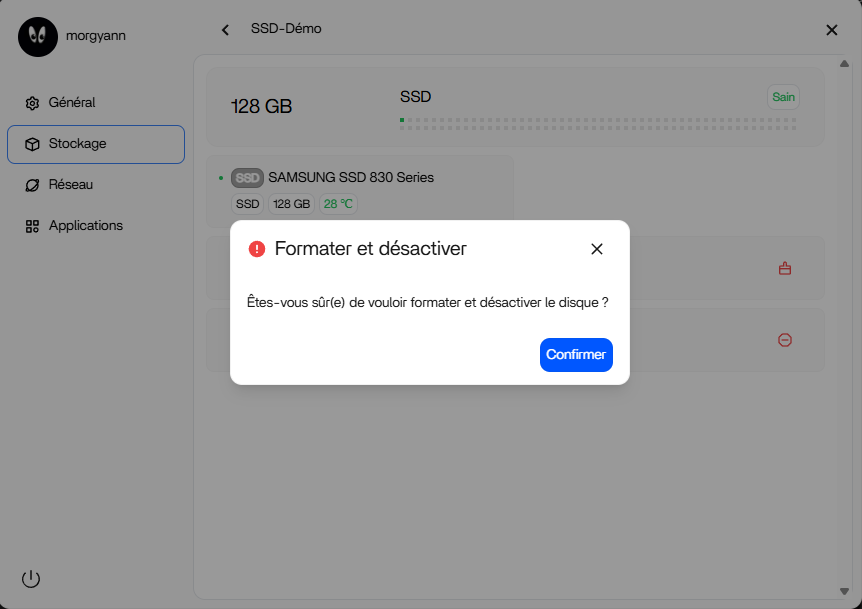Switch to the Applications section
862x609 pixels.
pyautogui.click(x=85, y=226)
